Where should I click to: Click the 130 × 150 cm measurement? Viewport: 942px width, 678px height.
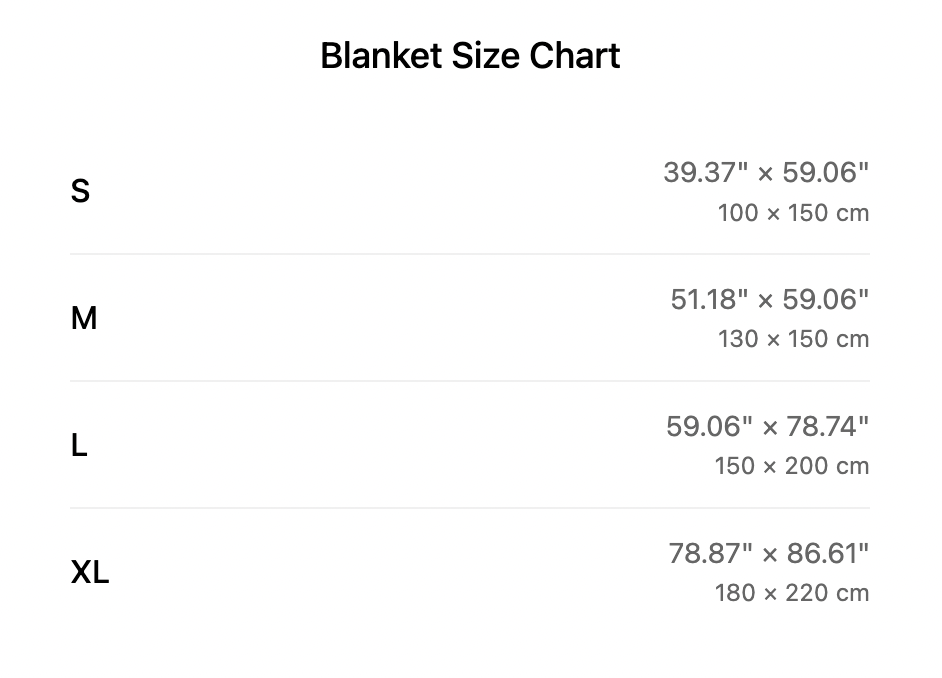point(793,339)
